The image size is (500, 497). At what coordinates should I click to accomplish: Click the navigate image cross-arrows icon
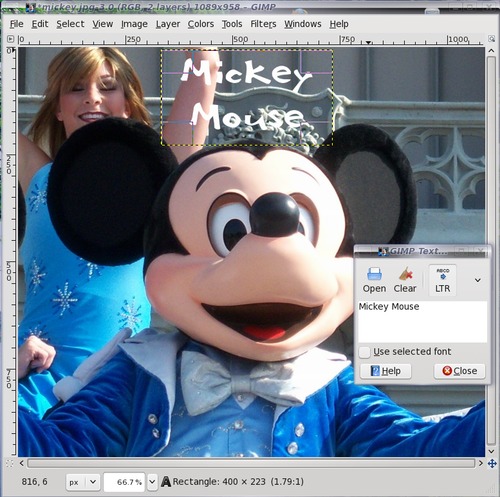click(492, 463)
